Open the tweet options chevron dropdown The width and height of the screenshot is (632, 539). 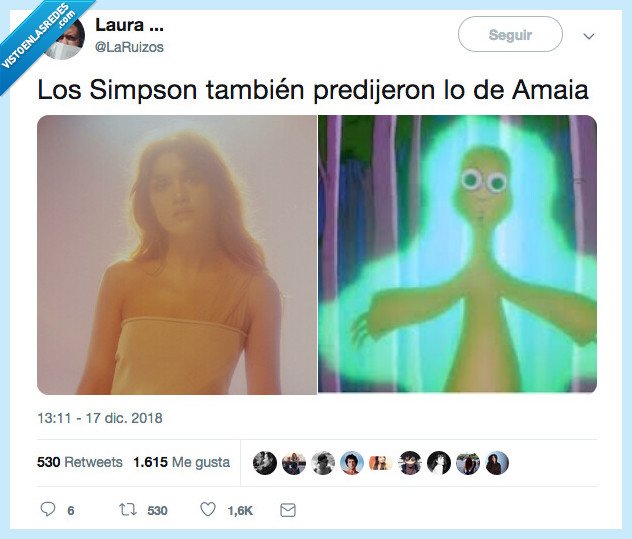tap(589, 36)
